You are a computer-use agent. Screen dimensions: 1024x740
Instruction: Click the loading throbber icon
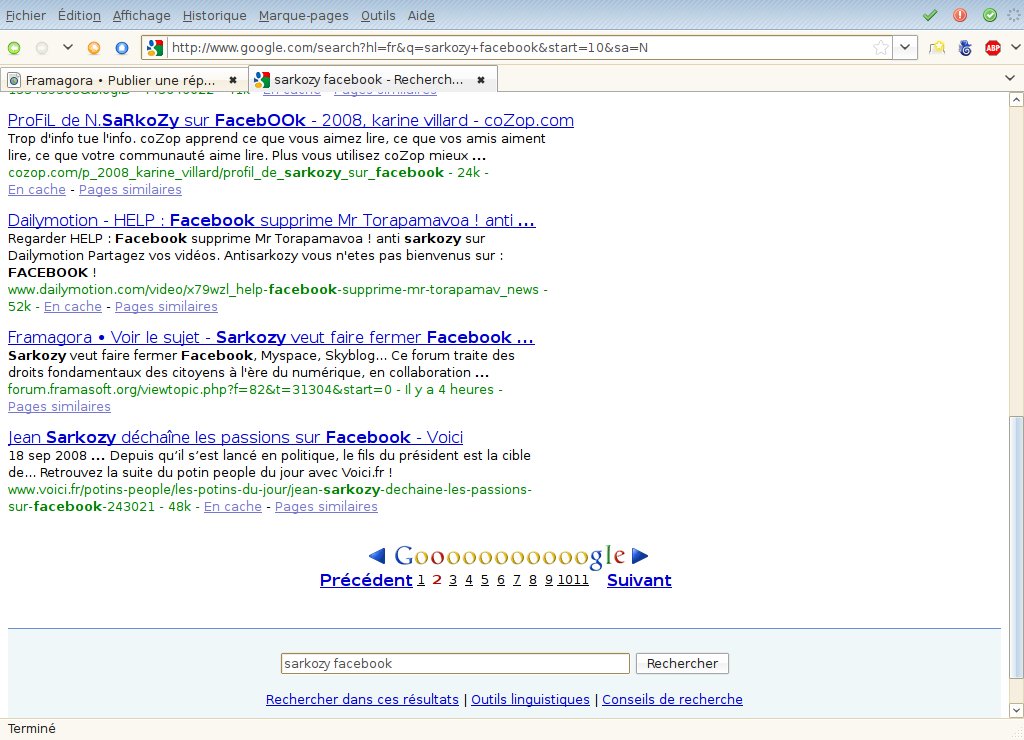point(1014,15)
